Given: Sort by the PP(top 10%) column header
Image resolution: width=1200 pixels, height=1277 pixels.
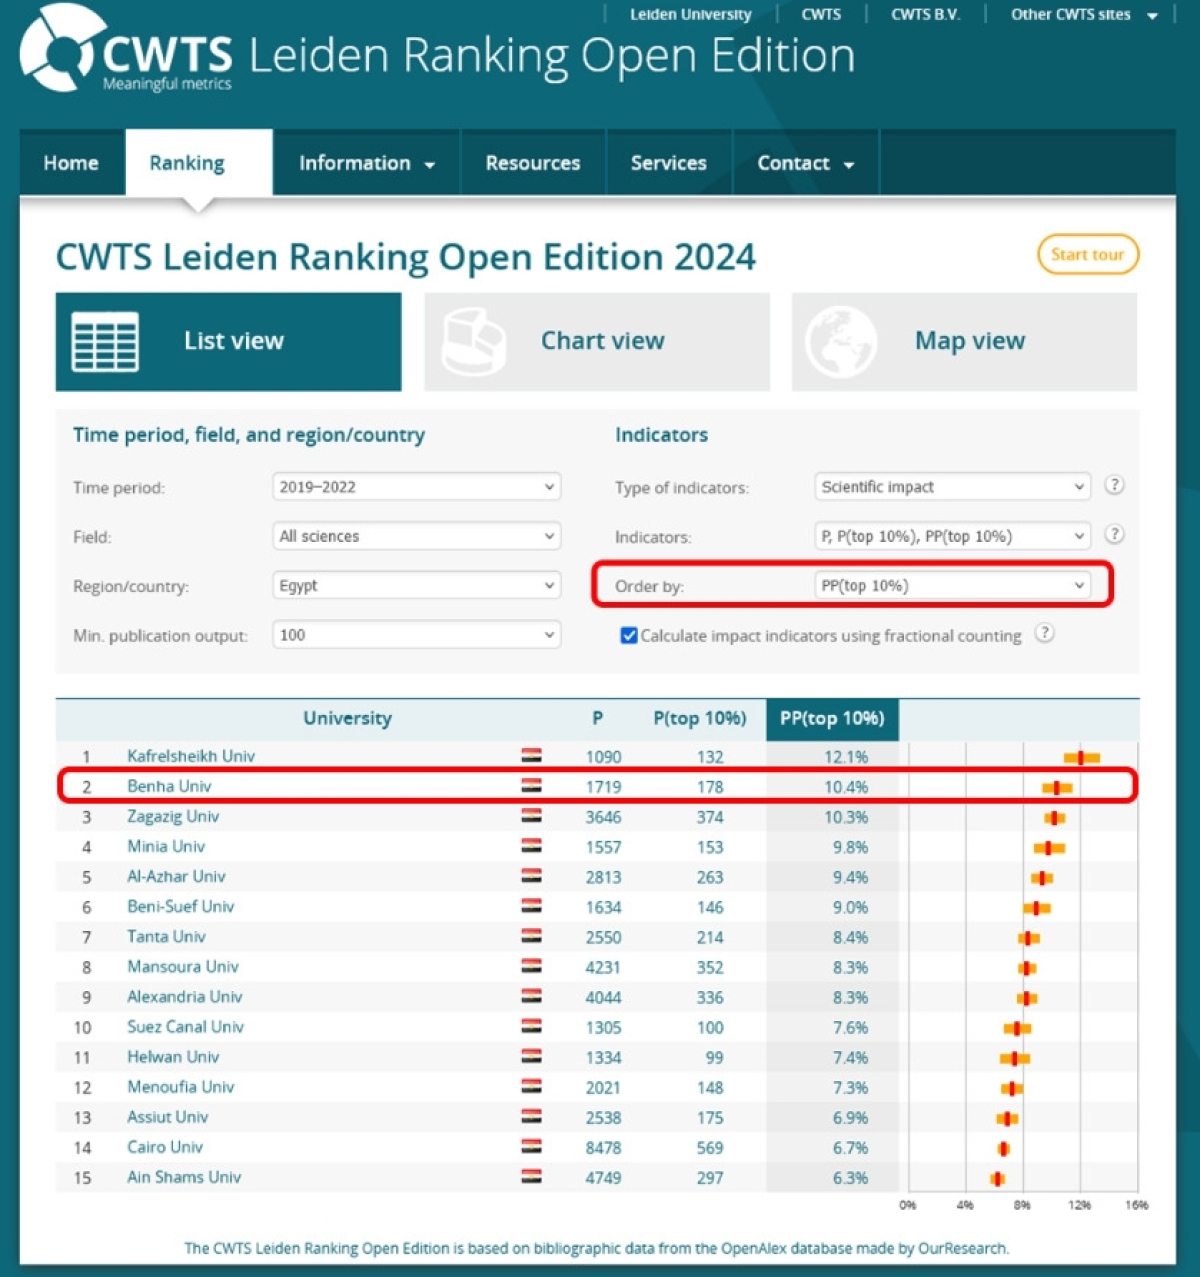Looking at the screenshot, I should tap(832, 719).
